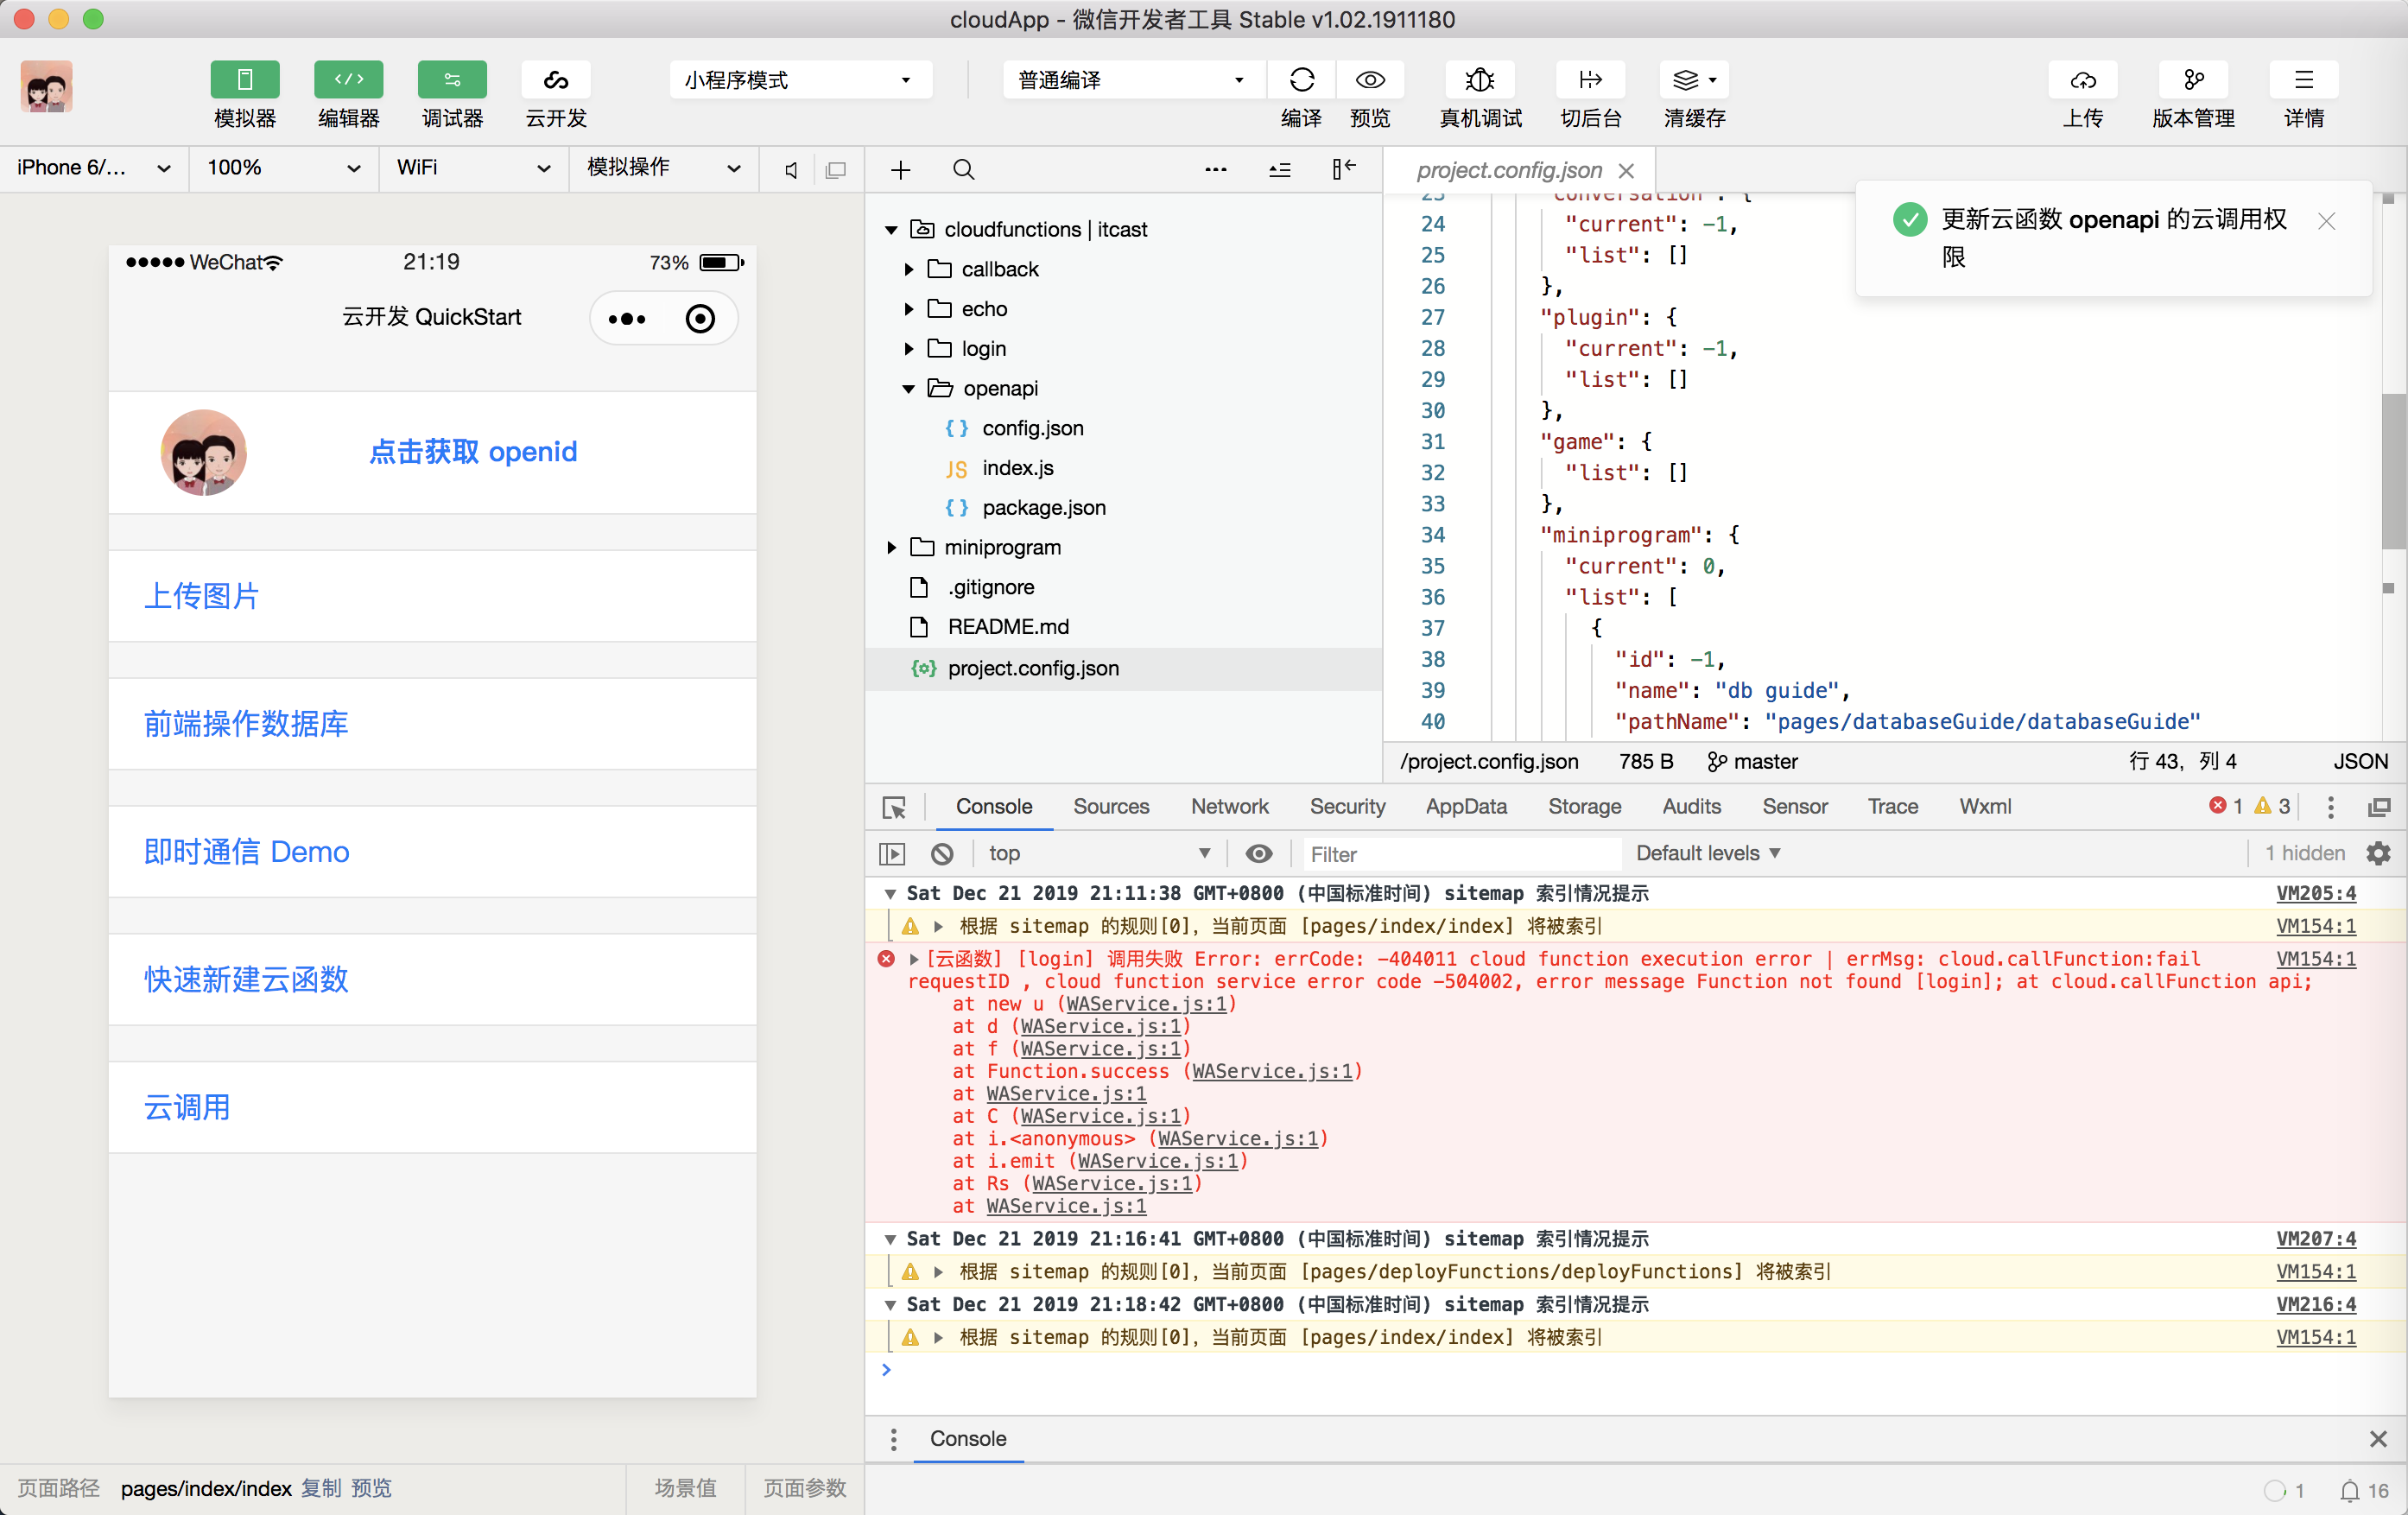This screenshot has height=1515, width=2408.
Task: Click the plus icon to add file
Action: click(x=900, y=170)
